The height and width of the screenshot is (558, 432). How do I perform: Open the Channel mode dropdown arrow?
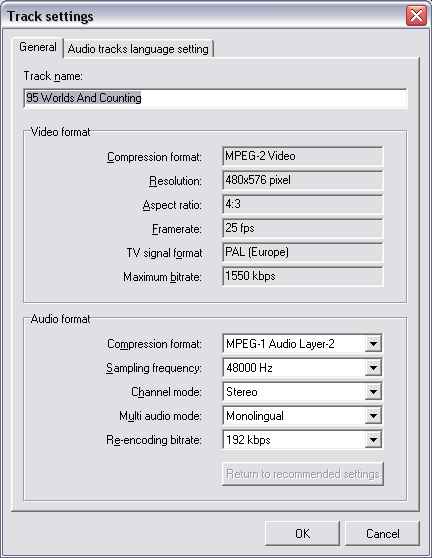[373, 392]
